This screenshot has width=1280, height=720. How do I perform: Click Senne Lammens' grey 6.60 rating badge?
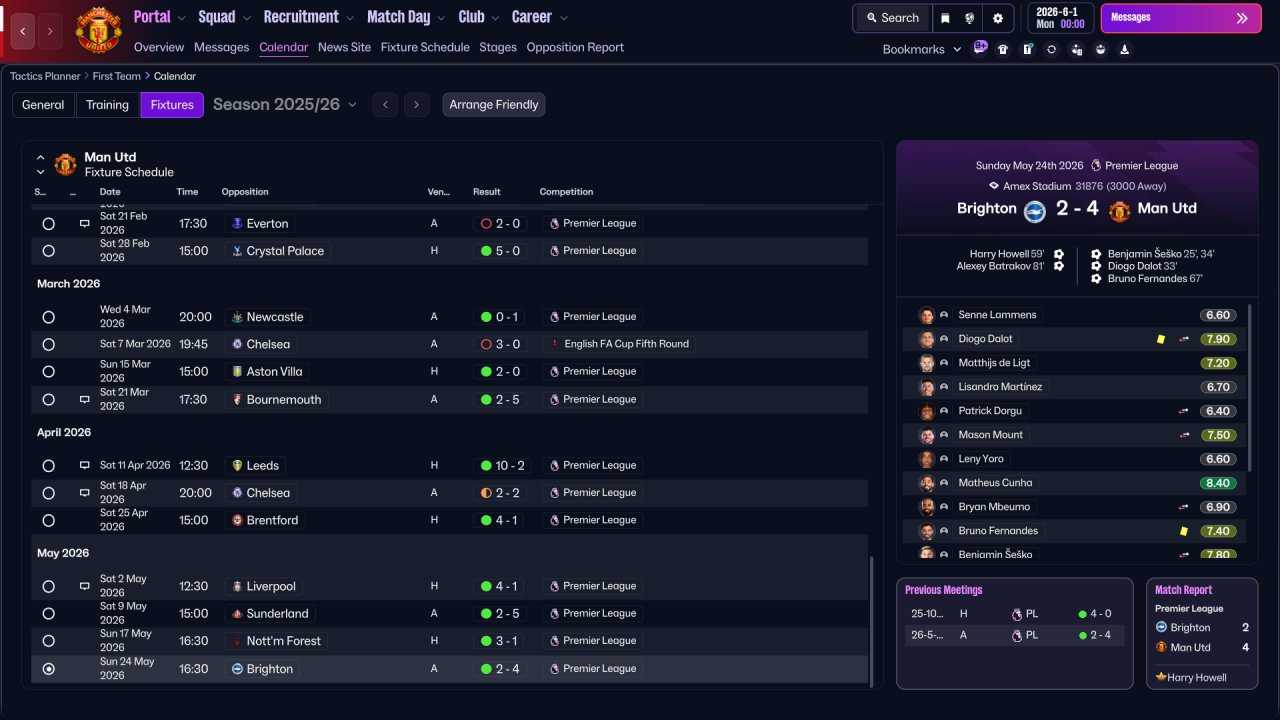(1218, 315)
